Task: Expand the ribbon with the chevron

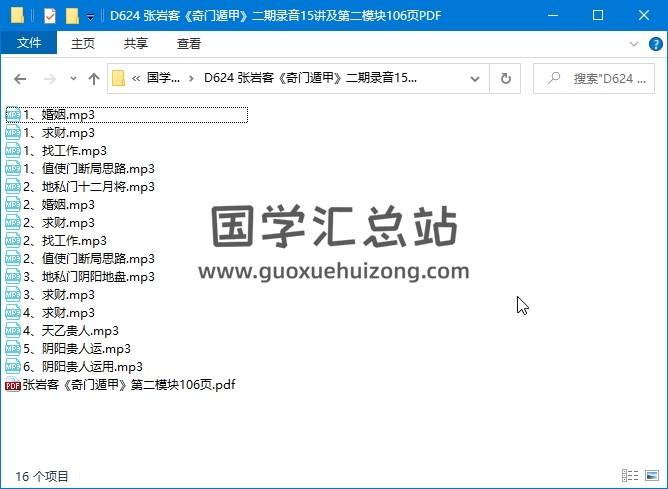Action: tap(633, 44)
